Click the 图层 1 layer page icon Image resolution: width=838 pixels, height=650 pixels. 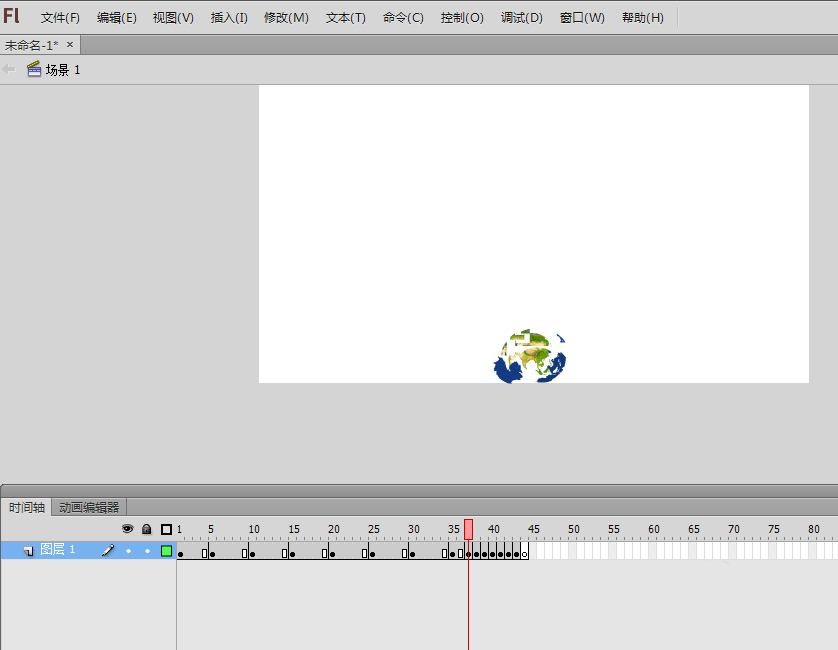[x=28, y=551]
